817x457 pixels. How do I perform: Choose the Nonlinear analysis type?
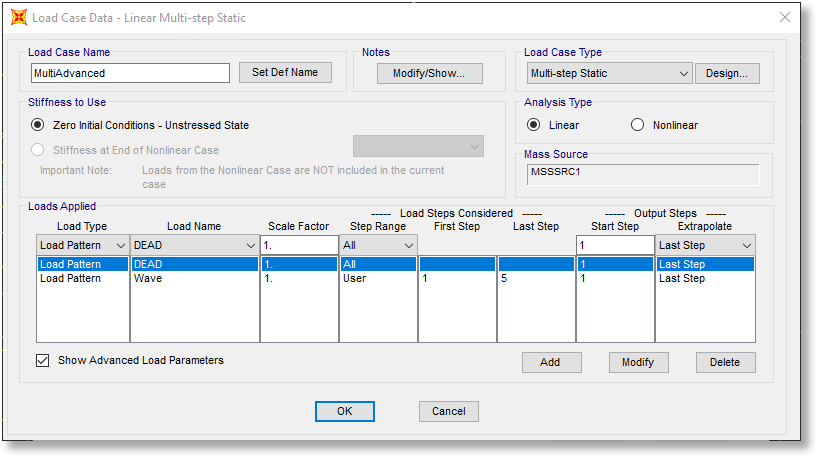point(638,125)
